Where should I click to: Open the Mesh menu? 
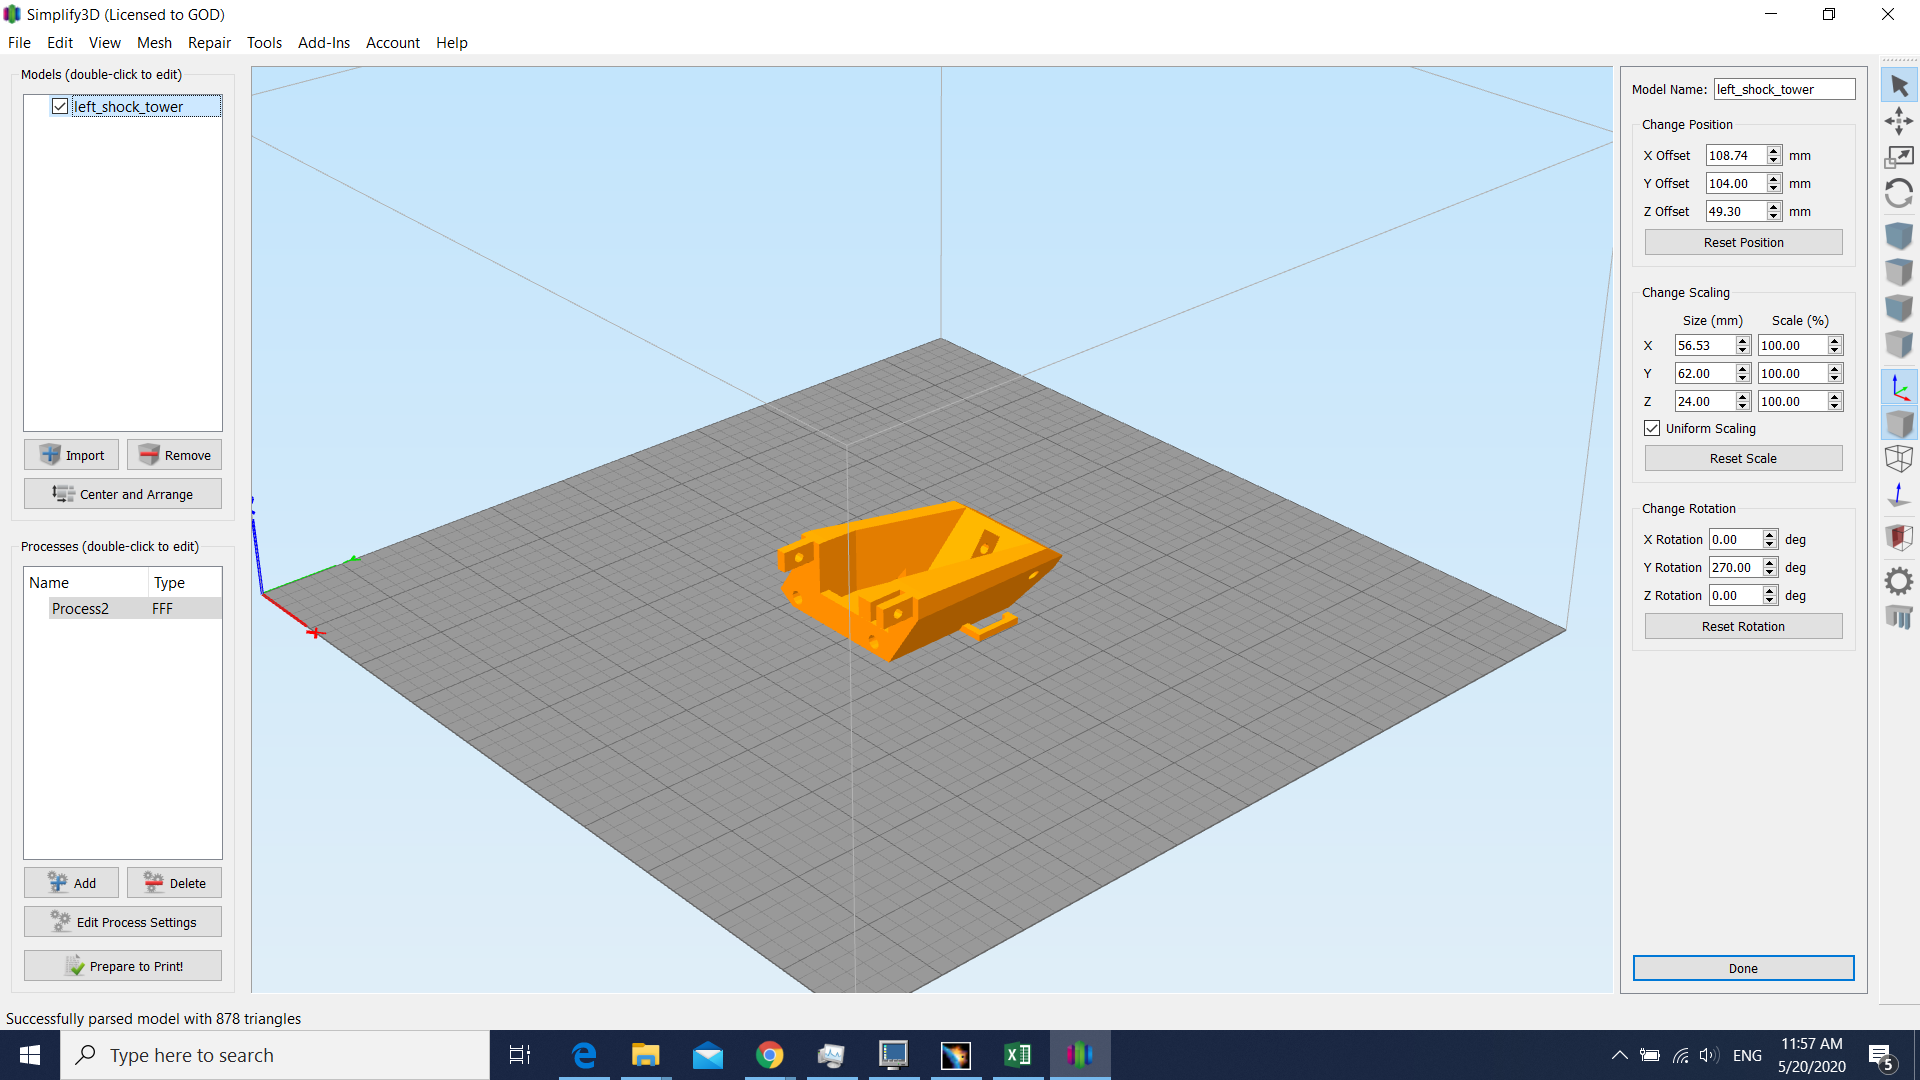tap(154, 42)
